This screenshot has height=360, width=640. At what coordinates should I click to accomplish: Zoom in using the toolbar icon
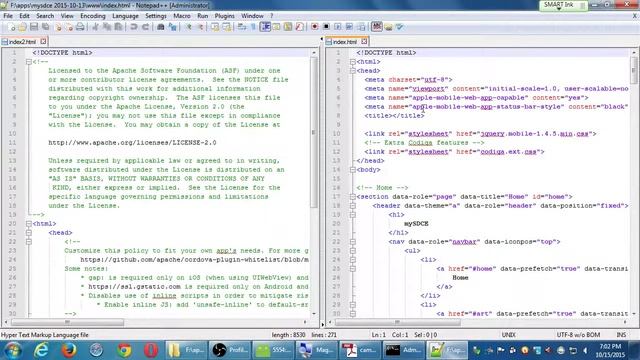[189, 27]
